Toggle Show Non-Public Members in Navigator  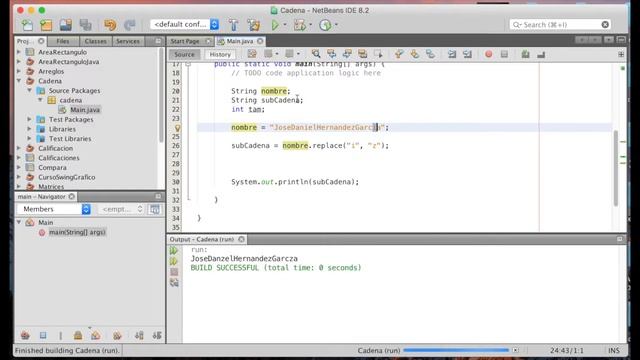[78, 336]
